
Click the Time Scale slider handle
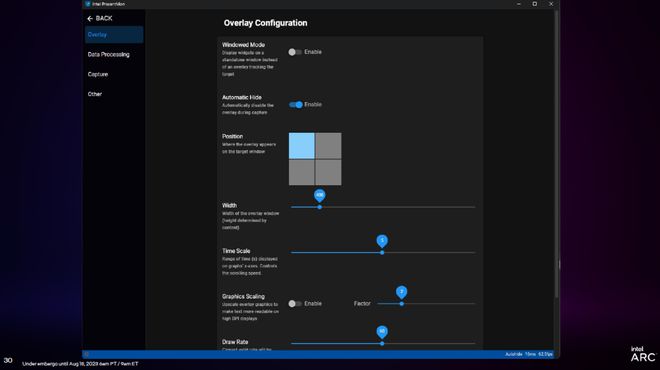[382, 253]
